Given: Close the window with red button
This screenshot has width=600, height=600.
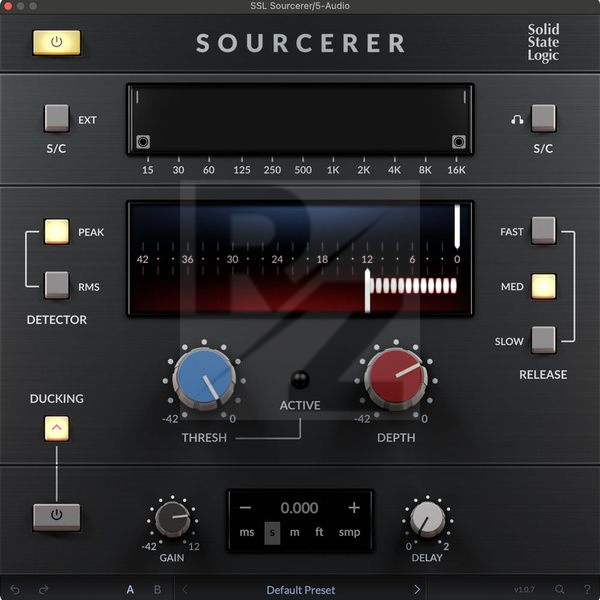Looking at the screenshot, I should click(8, 6).
